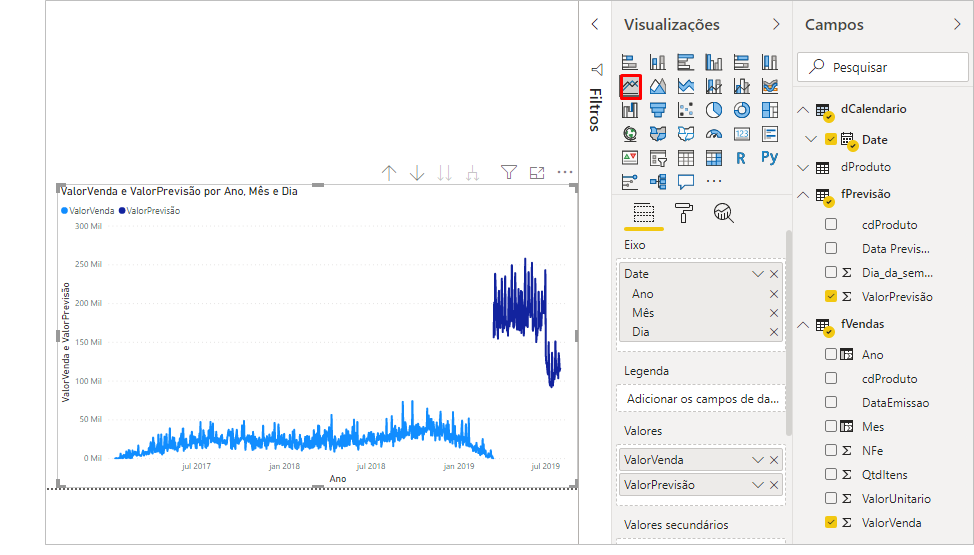Select the gauge visualization icon

(714, 134)
